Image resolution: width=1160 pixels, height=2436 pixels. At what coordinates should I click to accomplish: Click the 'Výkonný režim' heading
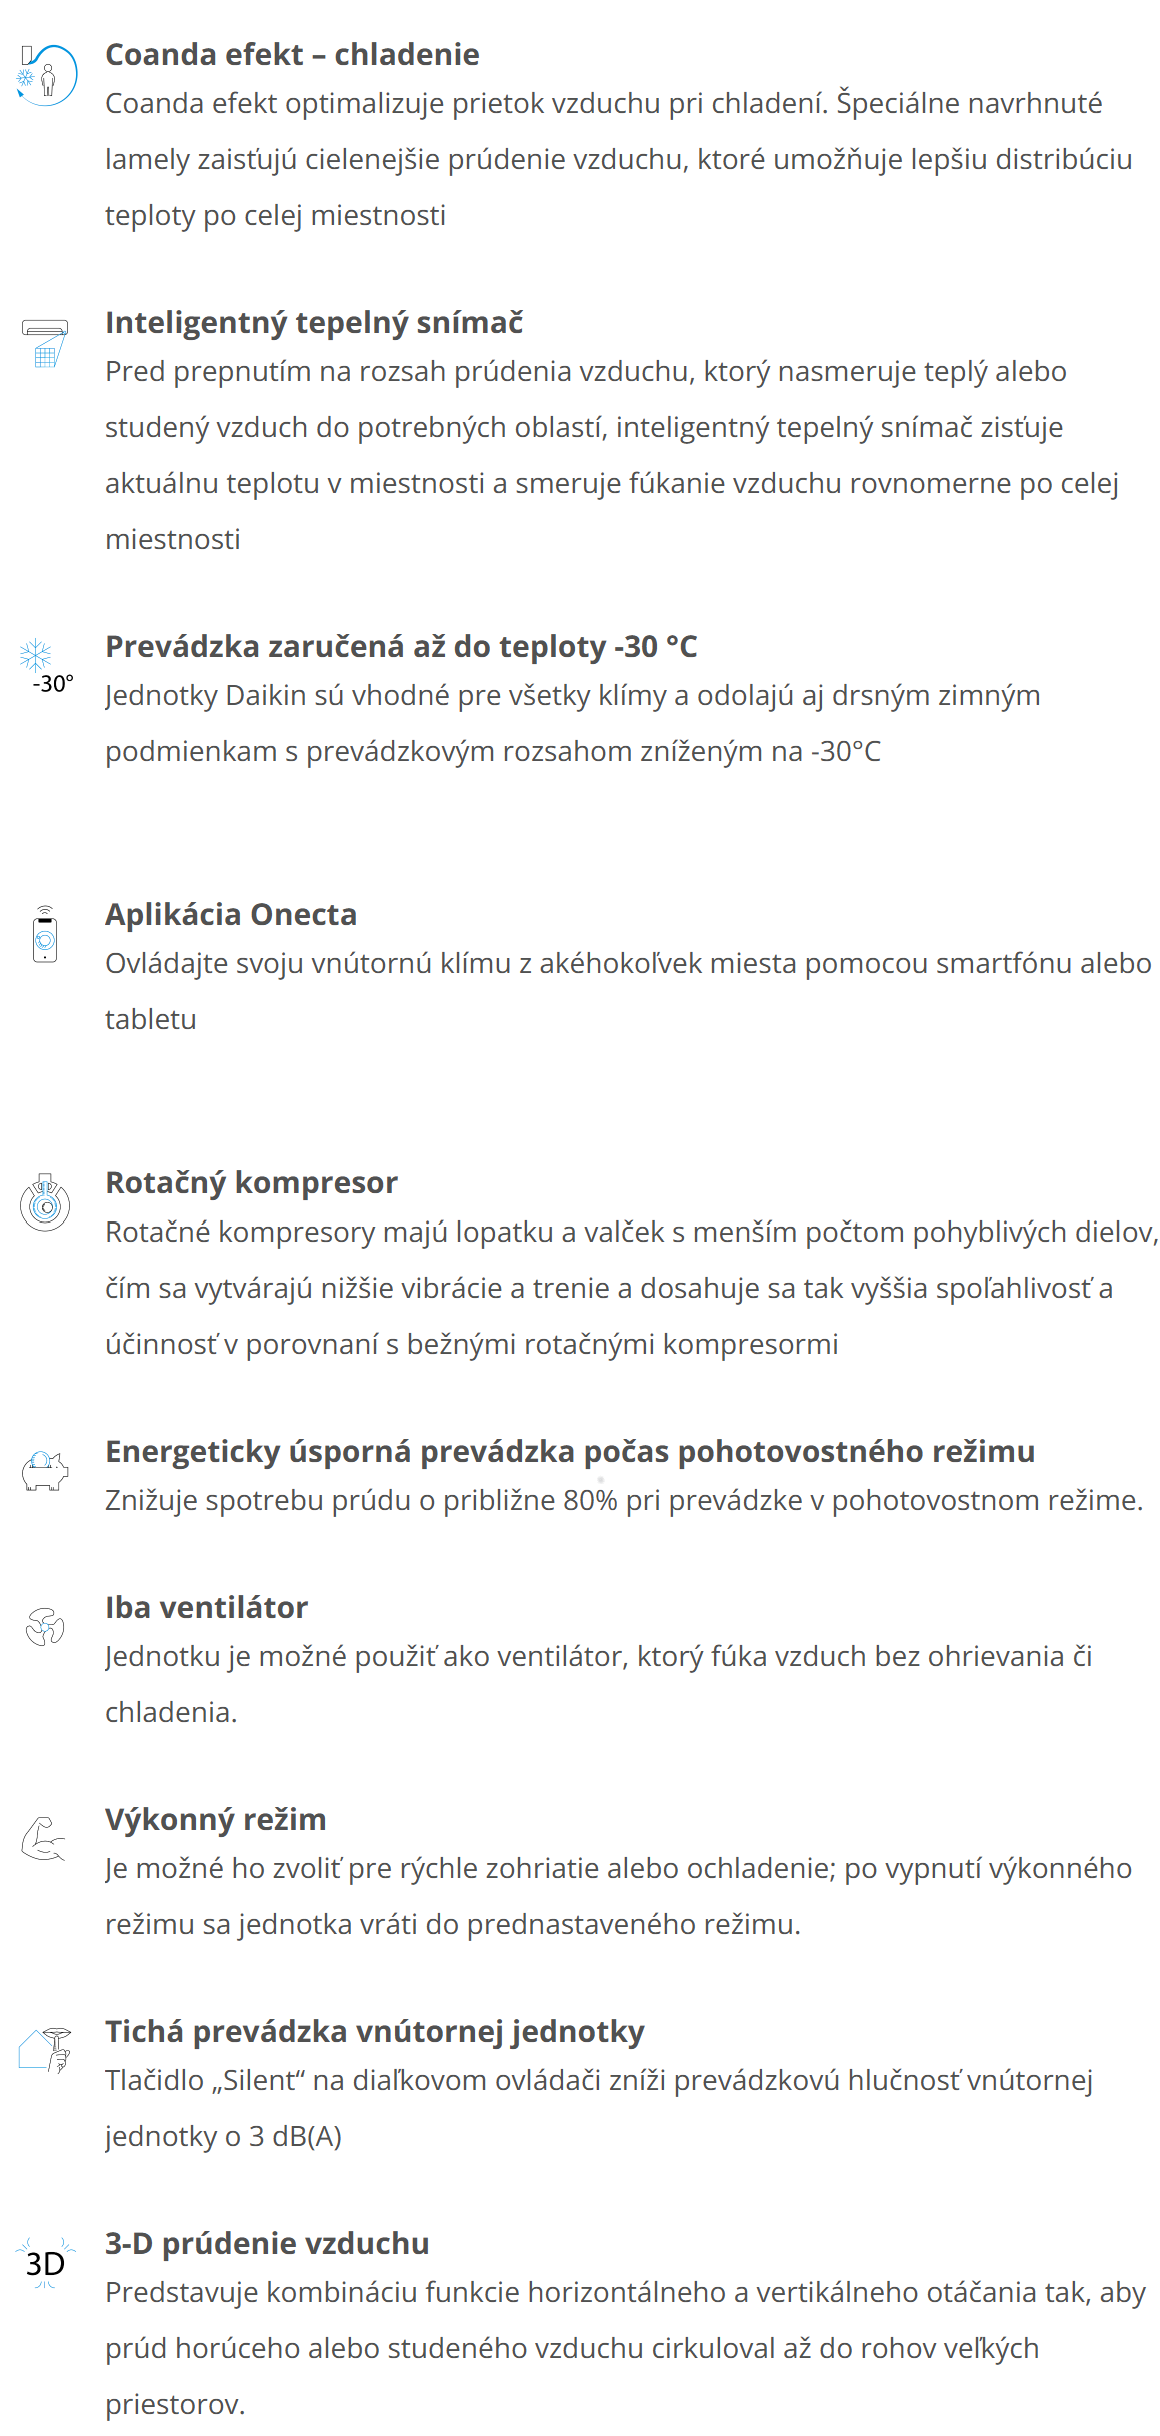tap(216, 1819)
